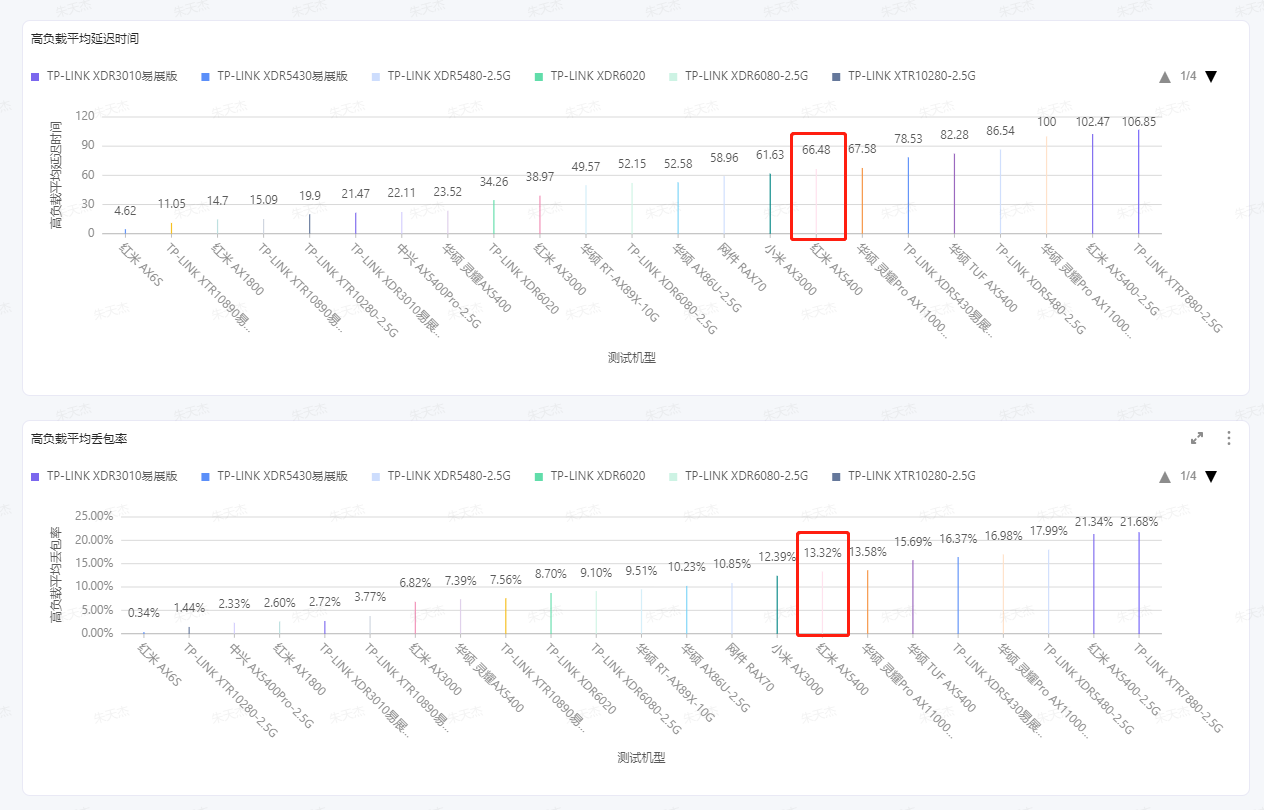The width and height of the screenshot is (1264, 810).
Task: Click the 1/4 legend page indicator in 延迟时间 chart
Action: click(x=1188, y=76)
